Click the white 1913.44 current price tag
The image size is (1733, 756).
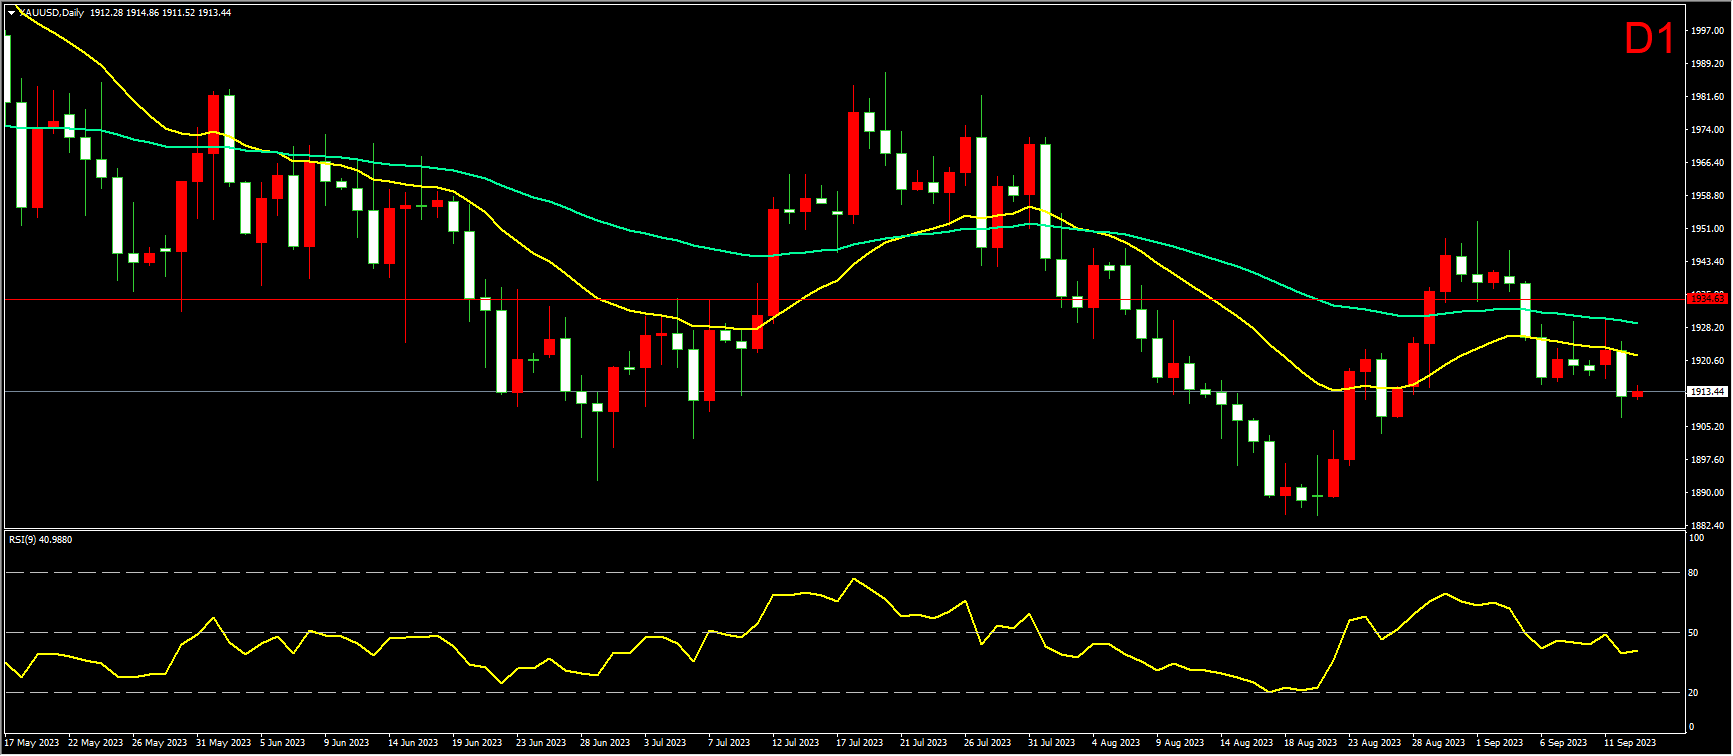[x=1707, y=392]
